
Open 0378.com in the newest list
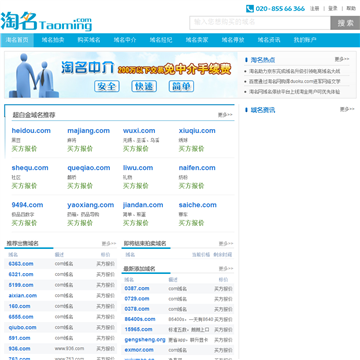[x=137, y=309]
